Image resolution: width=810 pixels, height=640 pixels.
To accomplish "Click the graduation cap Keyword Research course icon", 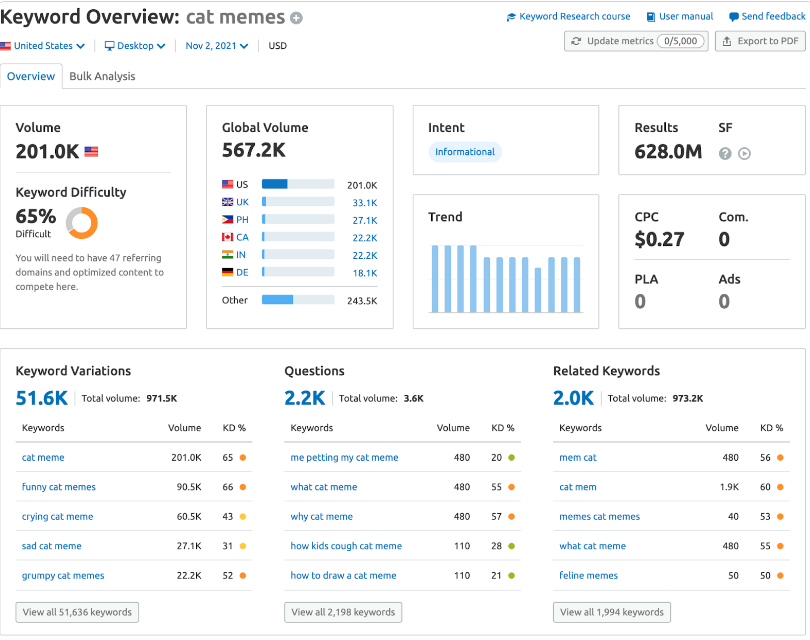I will coord(511,17).
